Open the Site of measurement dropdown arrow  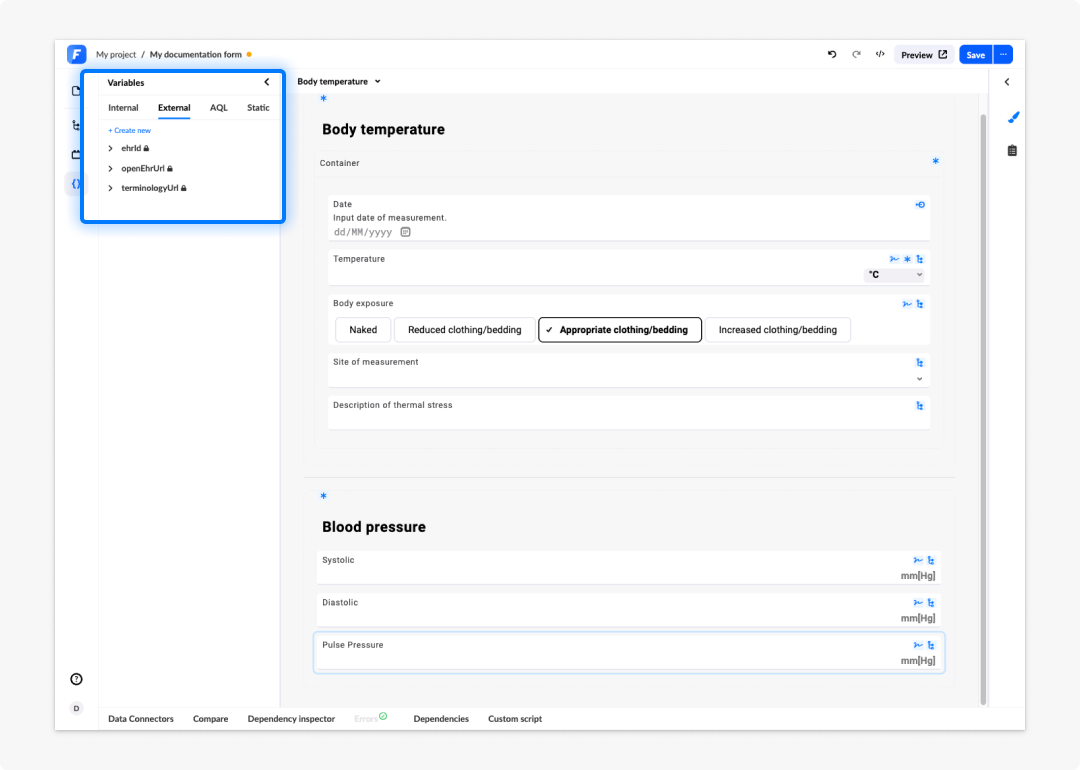pos(920,379)
